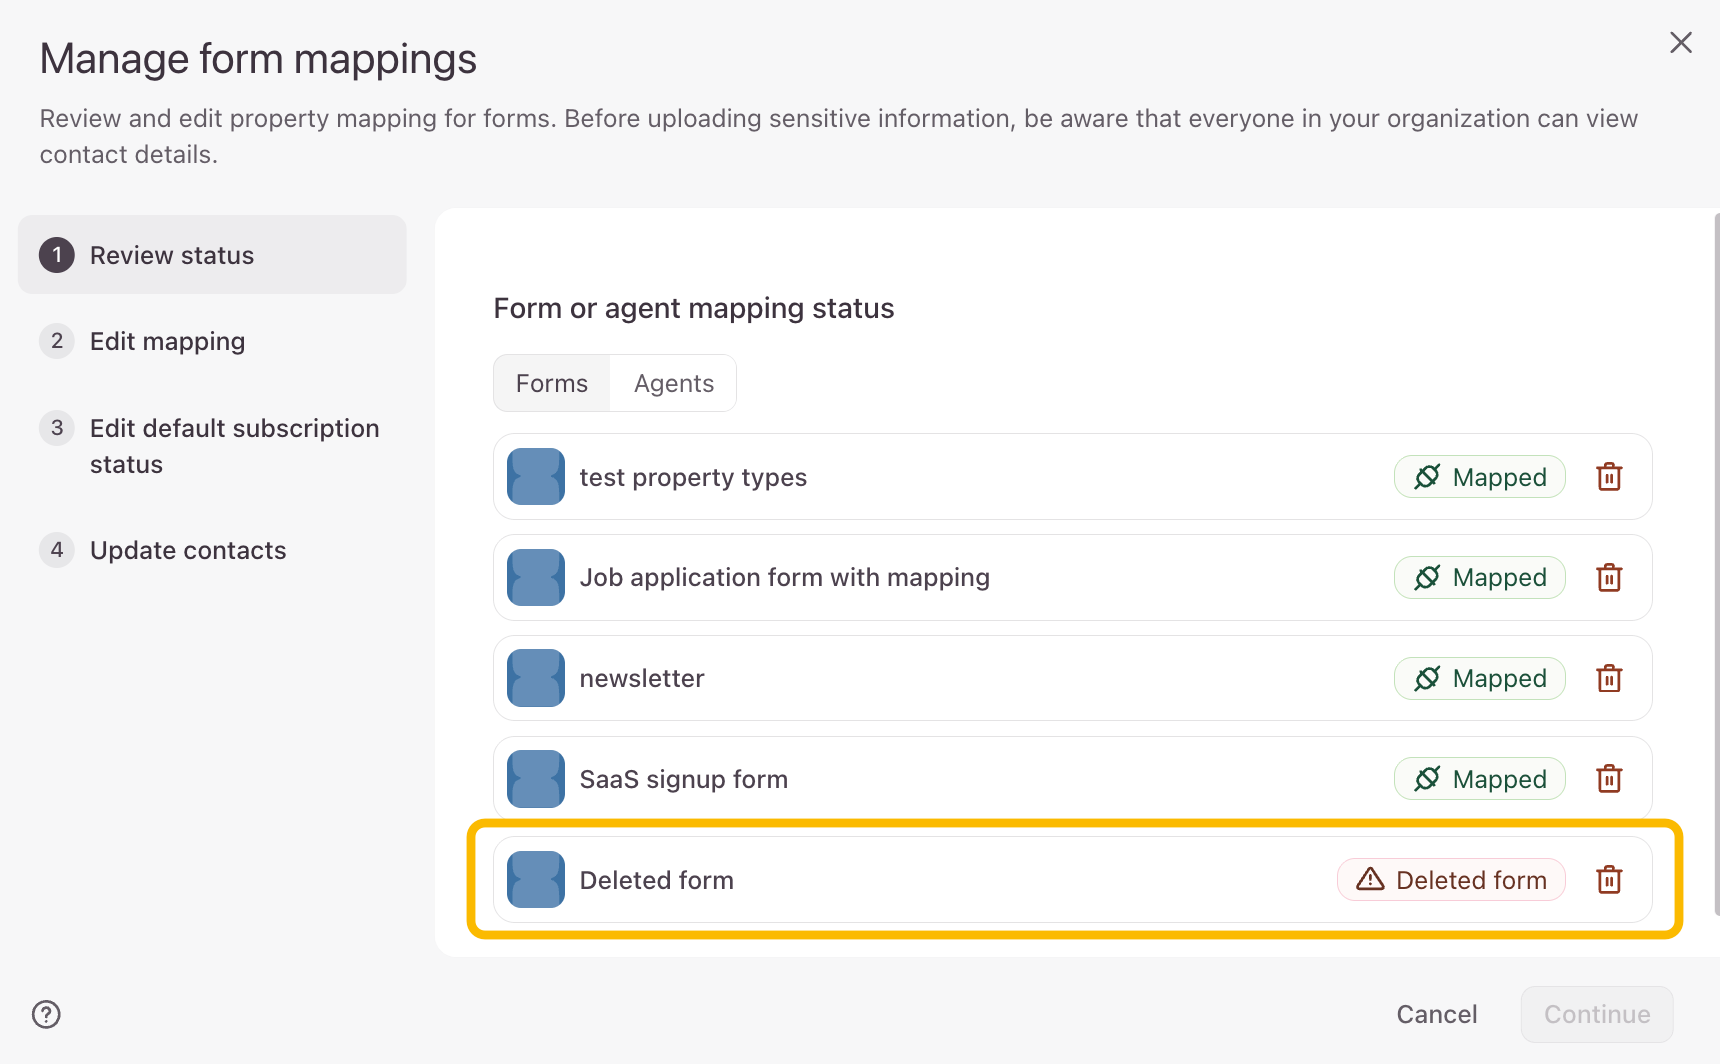
Task: Switch to the Agents tab
Action: [x=674, y=384]
